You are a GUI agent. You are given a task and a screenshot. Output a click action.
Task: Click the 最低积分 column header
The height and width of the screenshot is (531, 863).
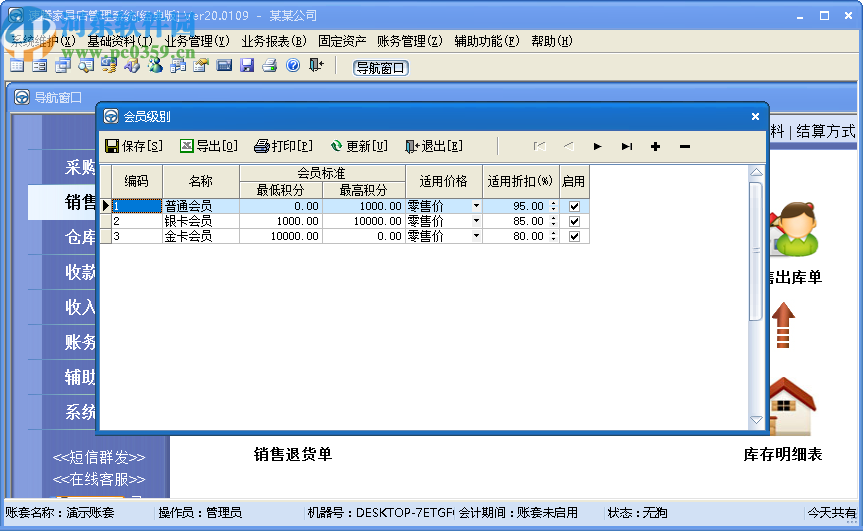(x=281, y=190)
